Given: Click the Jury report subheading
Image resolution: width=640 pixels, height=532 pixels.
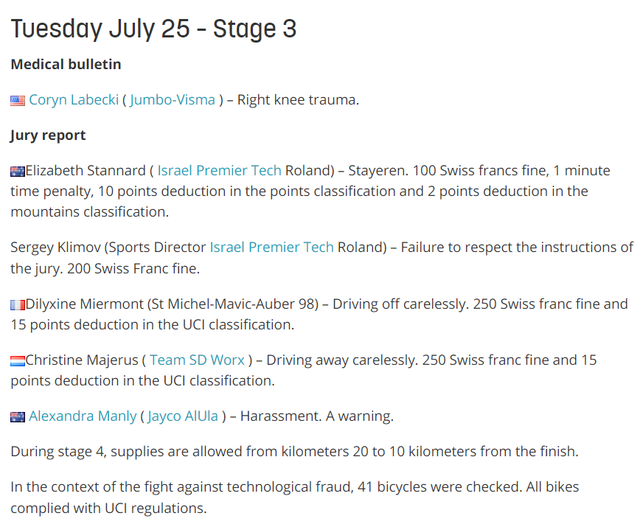Looking at the screenshot, I should [48, 135].
